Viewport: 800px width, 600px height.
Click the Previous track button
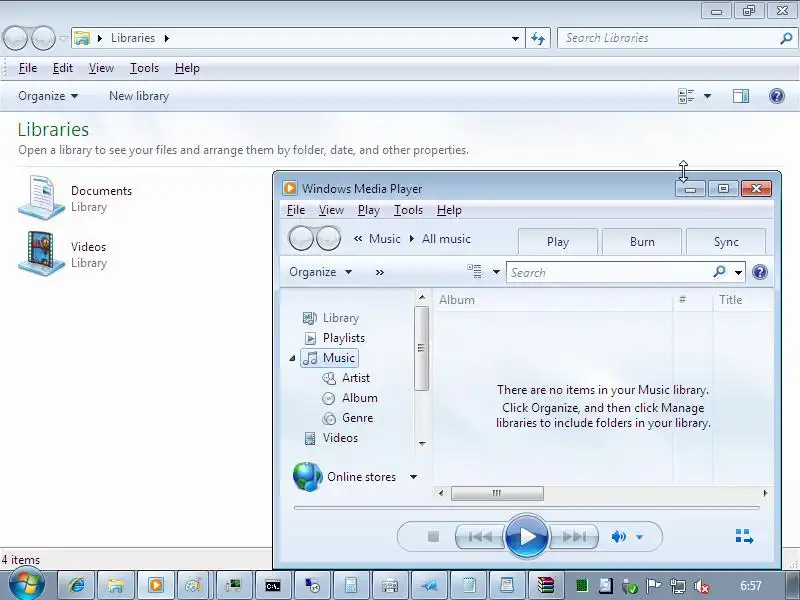click(480, 536)
